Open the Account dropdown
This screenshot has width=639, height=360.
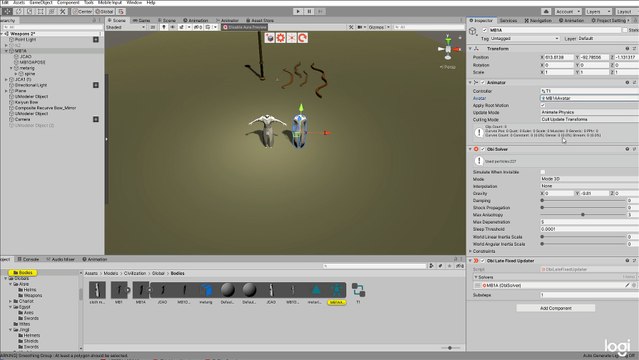(567, 11)
